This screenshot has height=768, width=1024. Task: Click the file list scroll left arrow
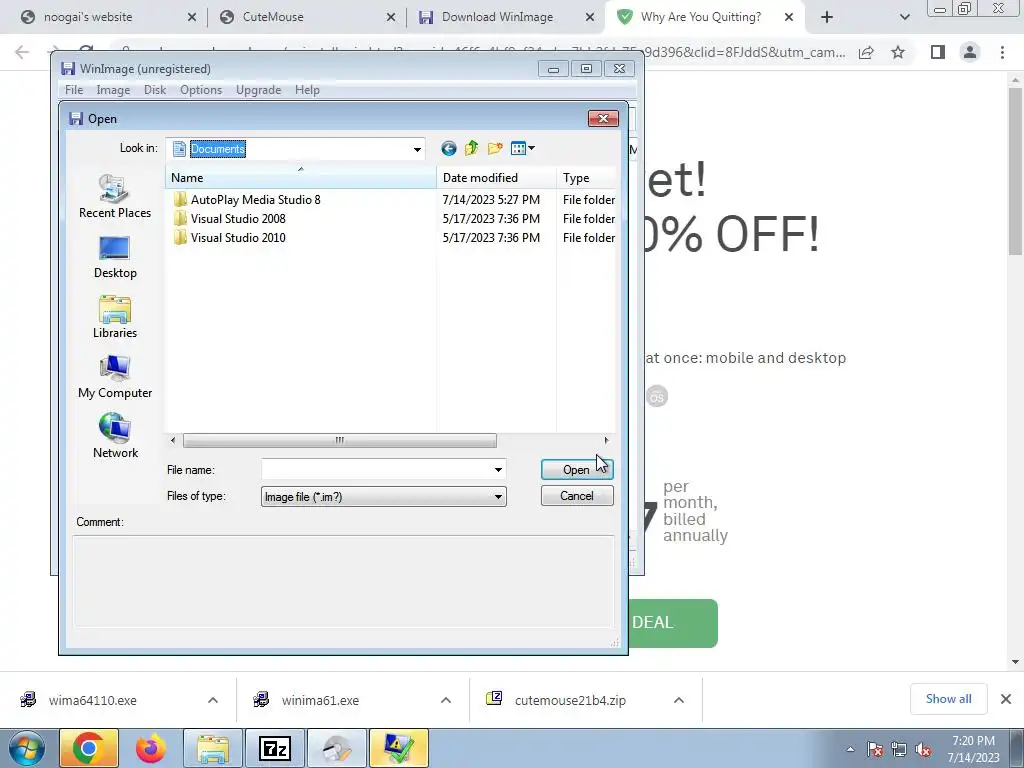point(173,441)
